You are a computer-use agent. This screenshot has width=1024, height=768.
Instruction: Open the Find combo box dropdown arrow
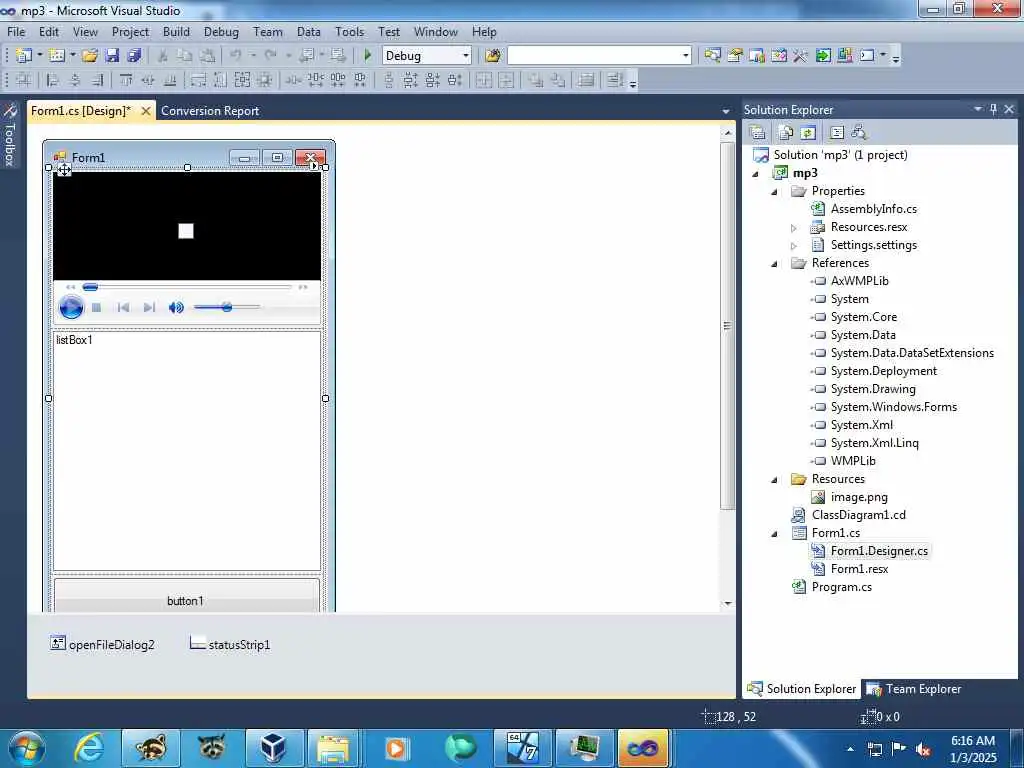[x=685, y=56]
